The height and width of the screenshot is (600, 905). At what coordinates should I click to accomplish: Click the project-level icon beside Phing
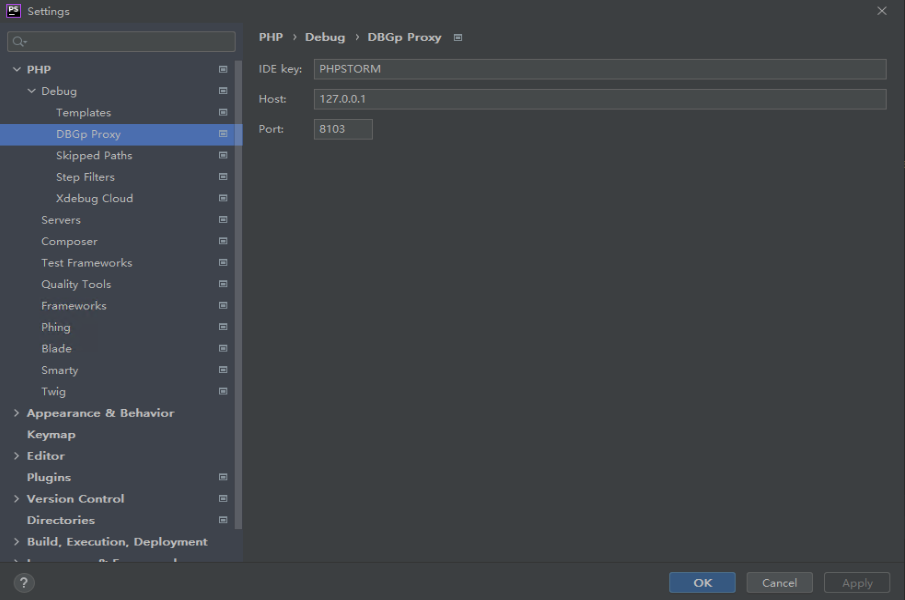coord(223,327)
